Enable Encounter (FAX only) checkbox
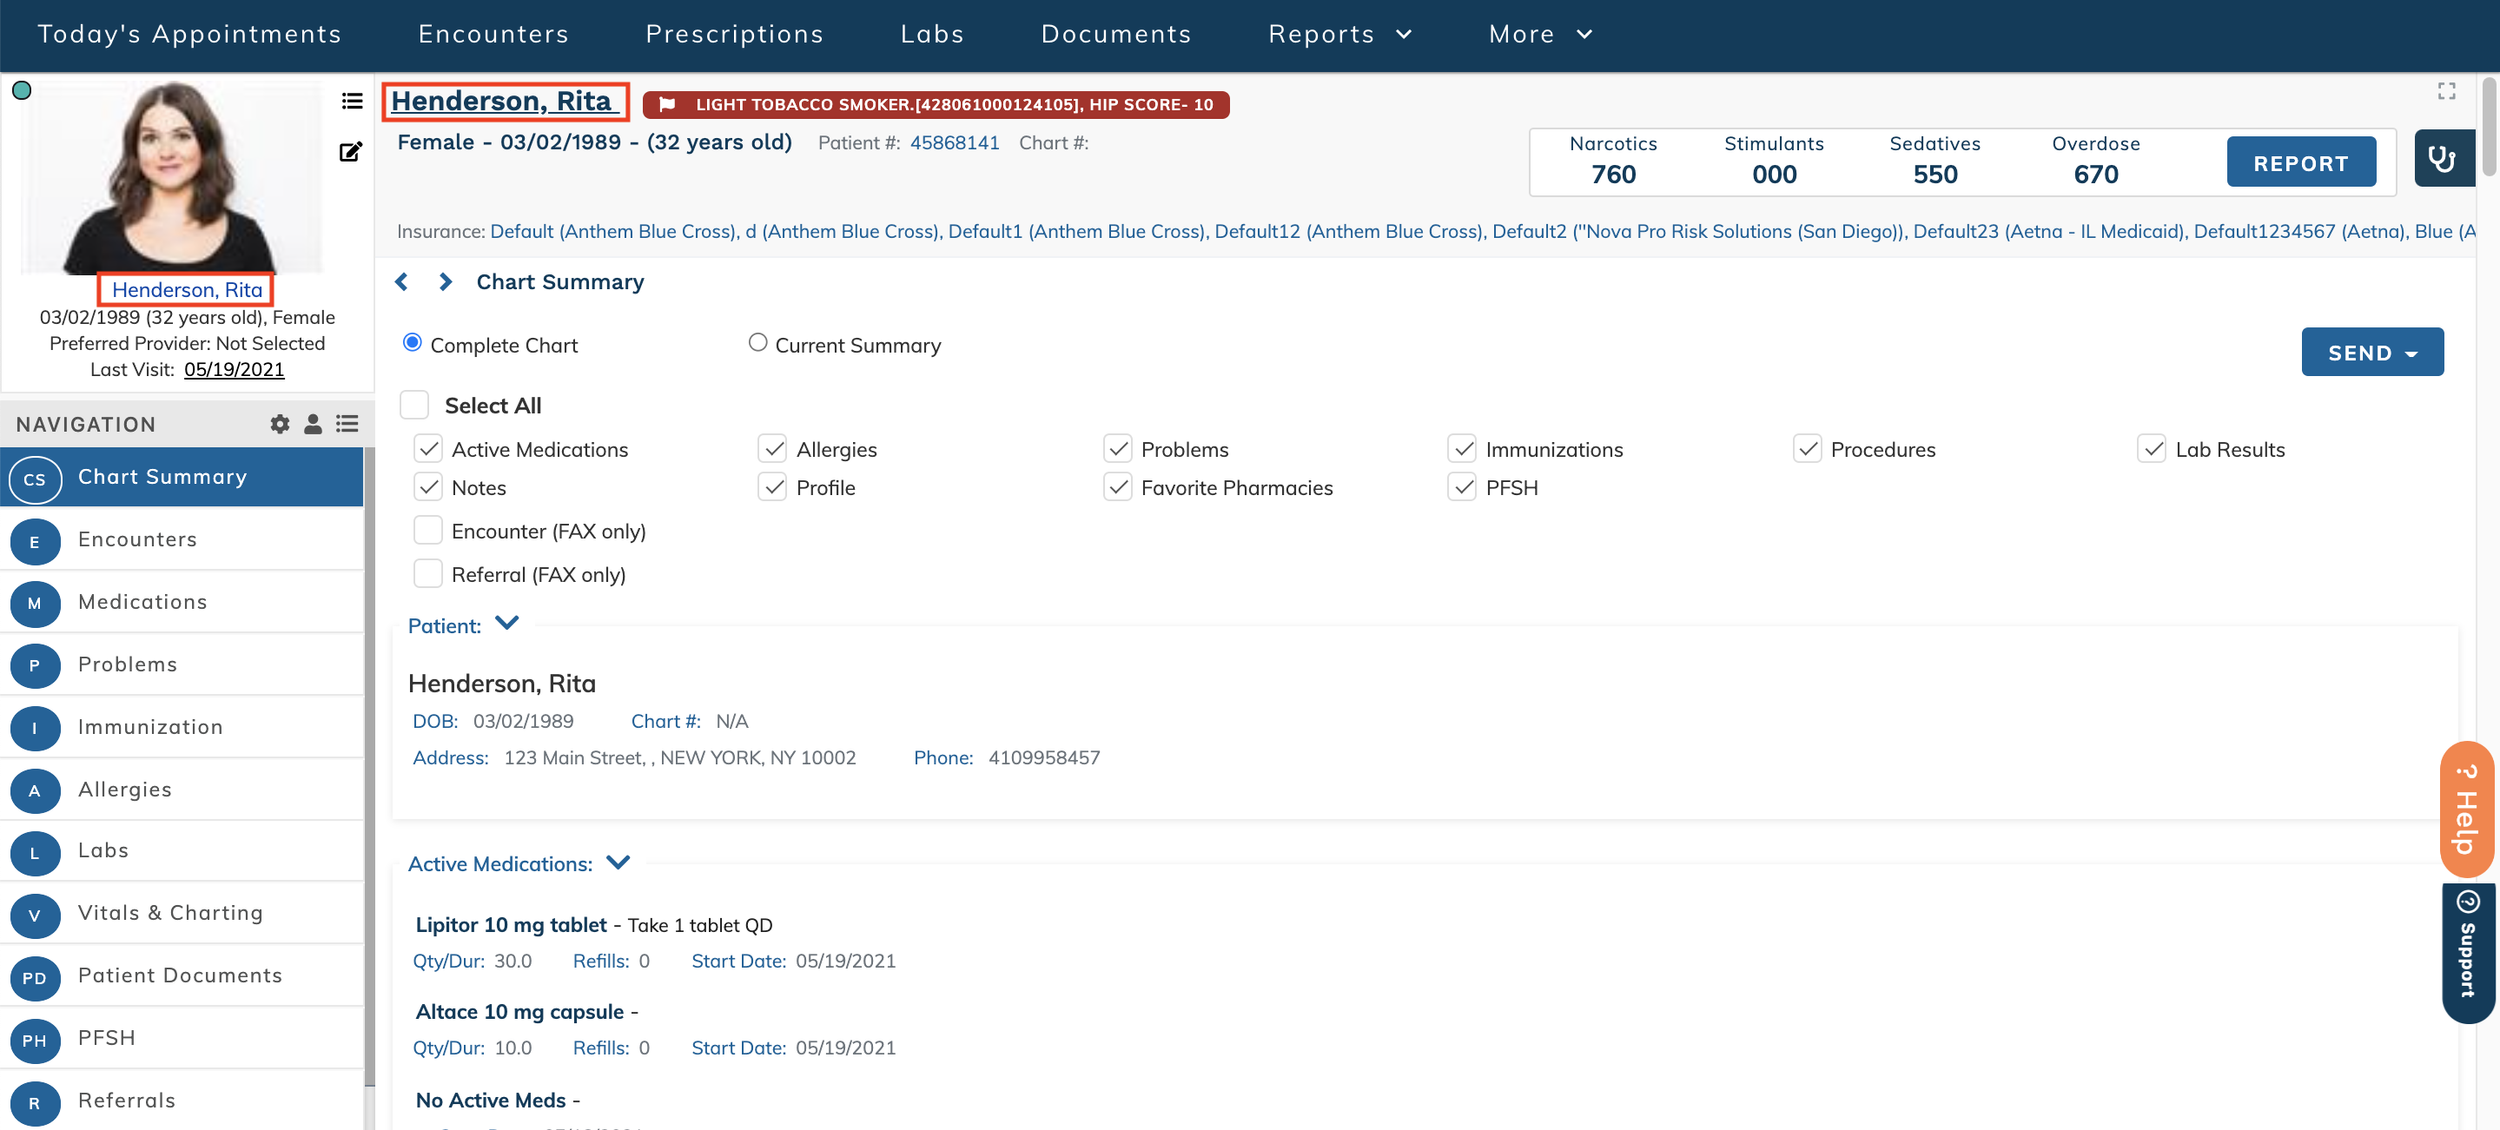 coord(428,530)
